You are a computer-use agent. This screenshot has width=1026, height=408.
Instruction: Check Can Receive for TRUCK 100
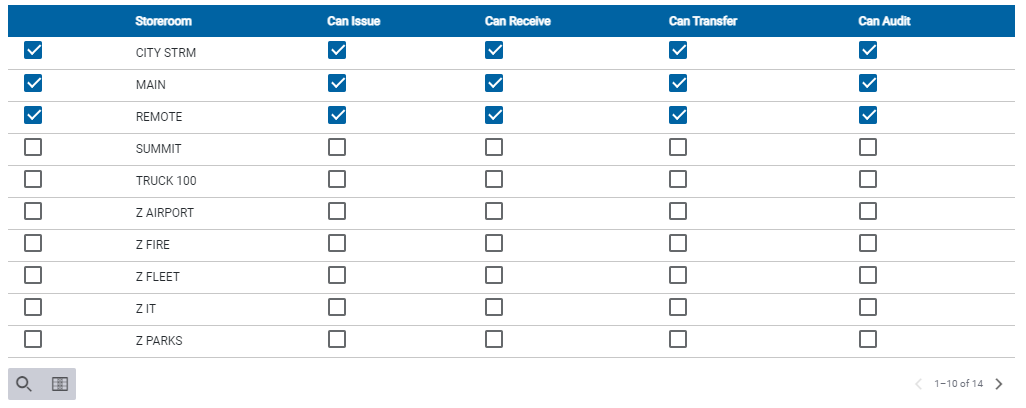494,179
